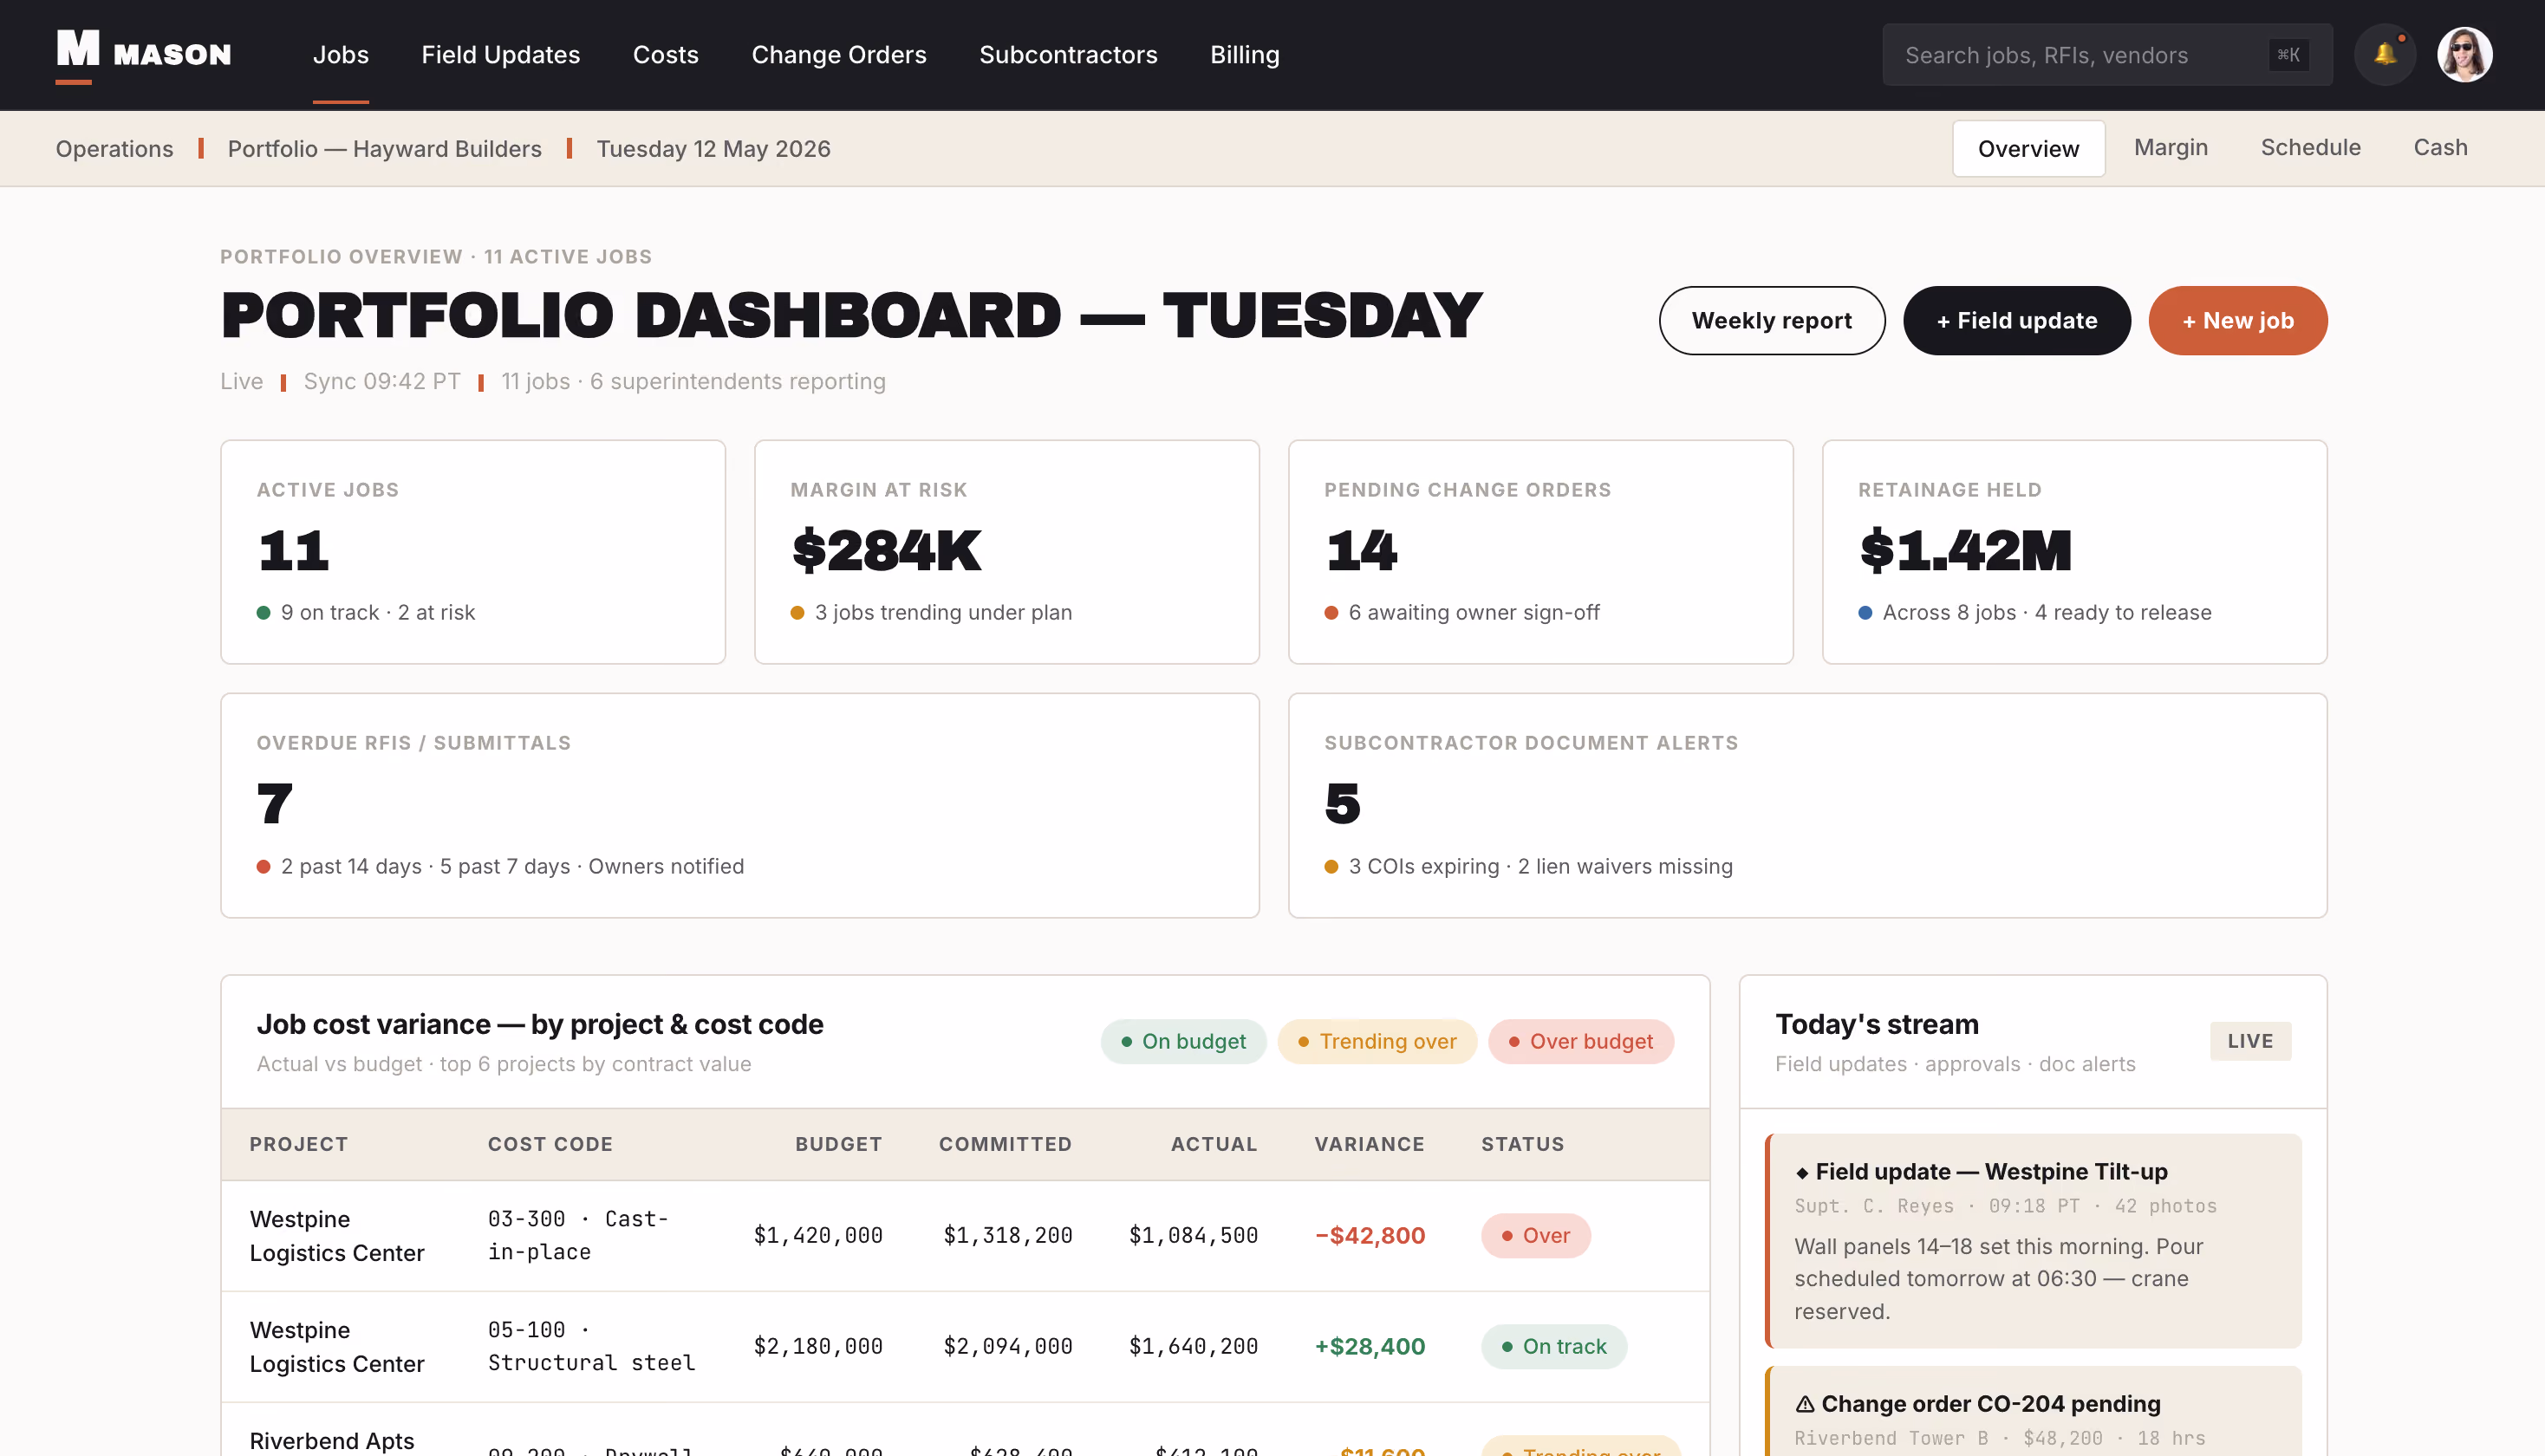2545x1456 pixels.
Task: Toggle the On budget filter chip
Action: point(1184,1041)
